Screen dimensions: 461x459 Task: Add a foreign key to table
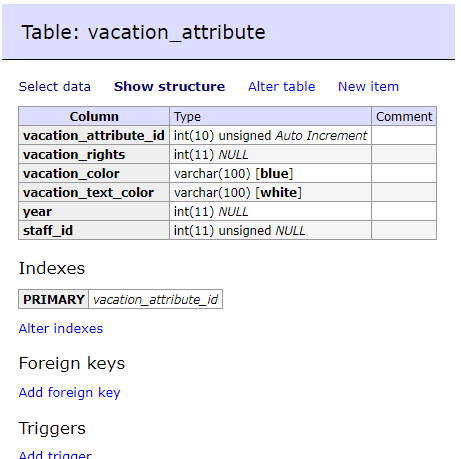[x=69, y=393]
